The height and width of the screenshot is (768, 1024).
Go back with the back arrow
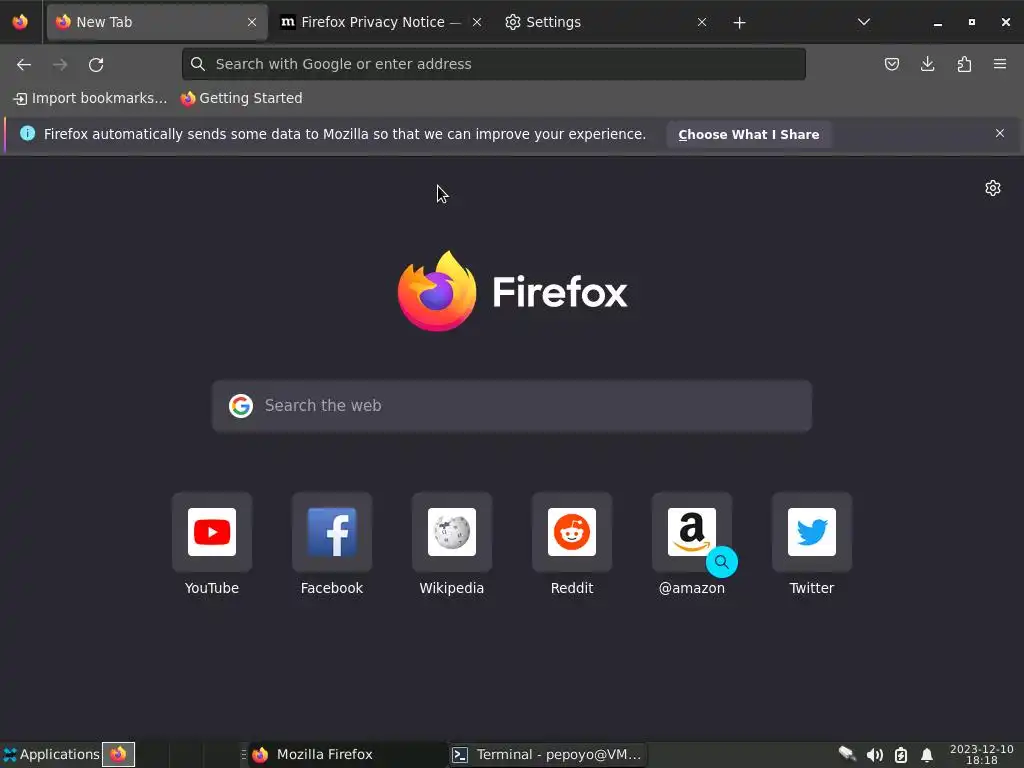pyautogui.click(x=24, y=64)
